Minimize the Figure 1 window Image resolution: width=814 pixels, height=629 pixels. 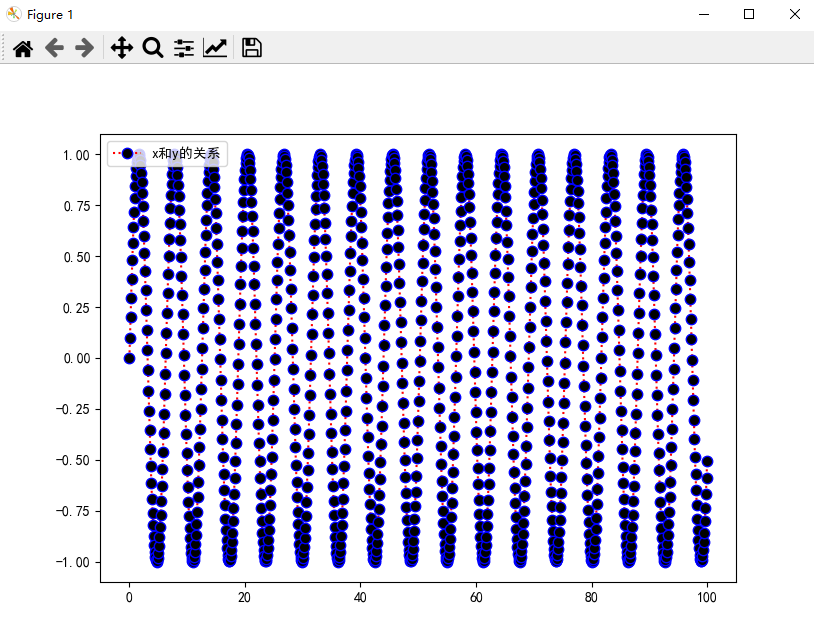pos(705,14)
